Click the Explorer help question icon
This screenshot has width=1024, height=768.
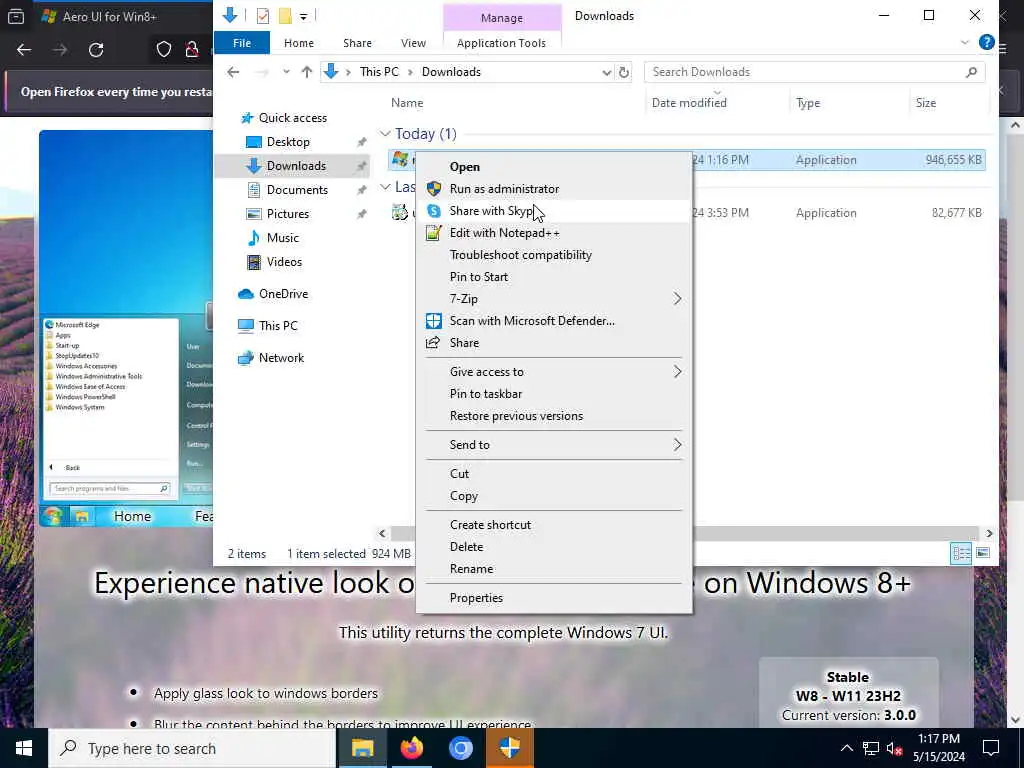pos(986,43)
